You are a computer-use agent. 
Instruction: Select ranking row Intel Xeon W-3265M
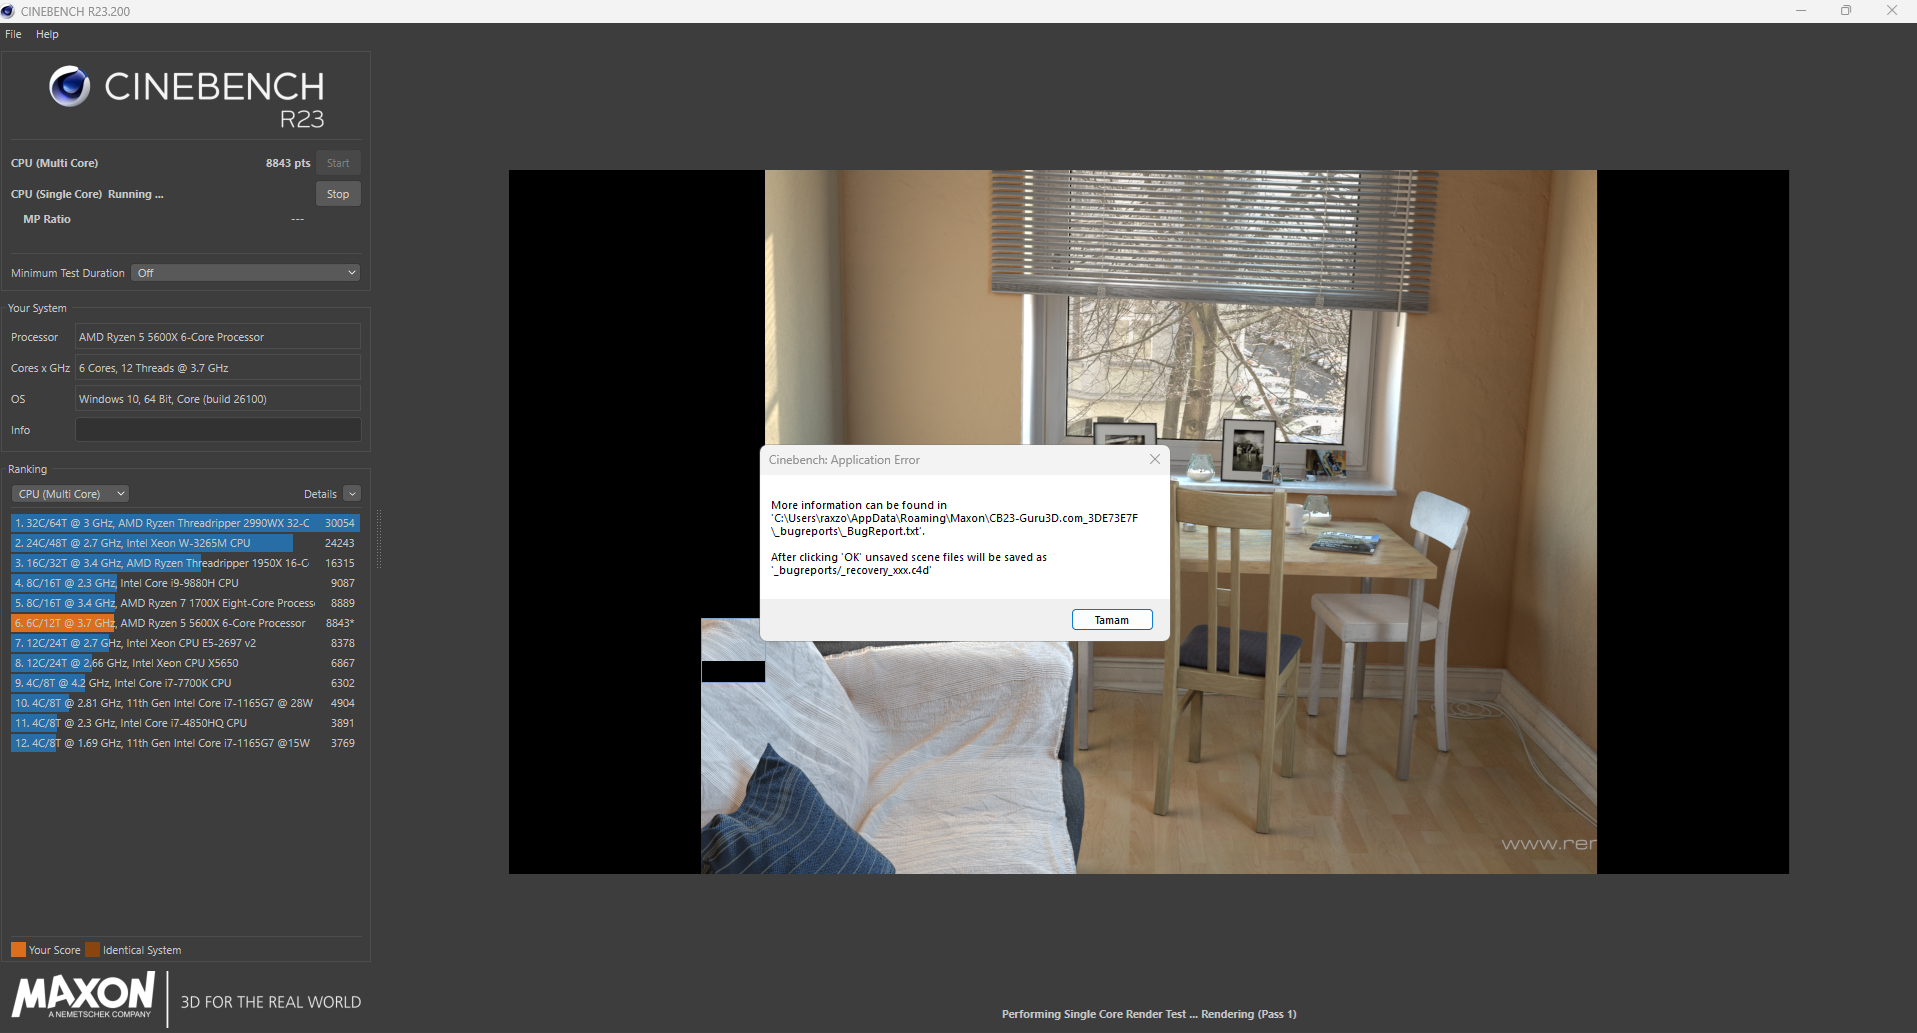[x=184, y=543]
